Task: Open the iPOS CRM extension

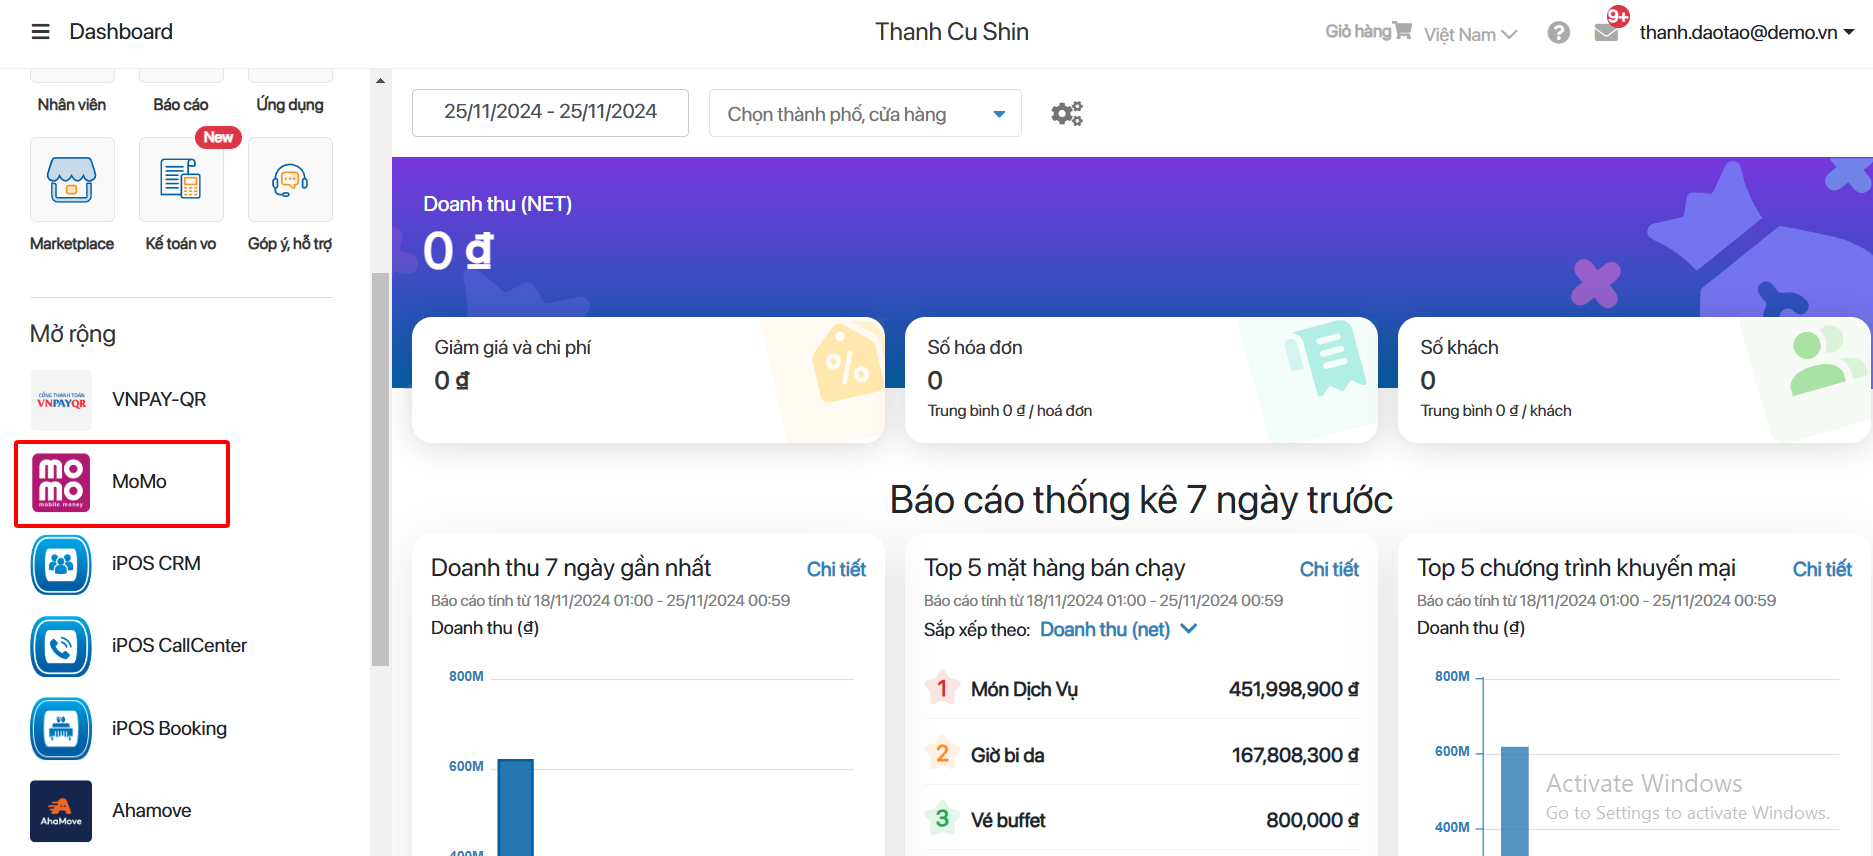Action: click(61, 565)
